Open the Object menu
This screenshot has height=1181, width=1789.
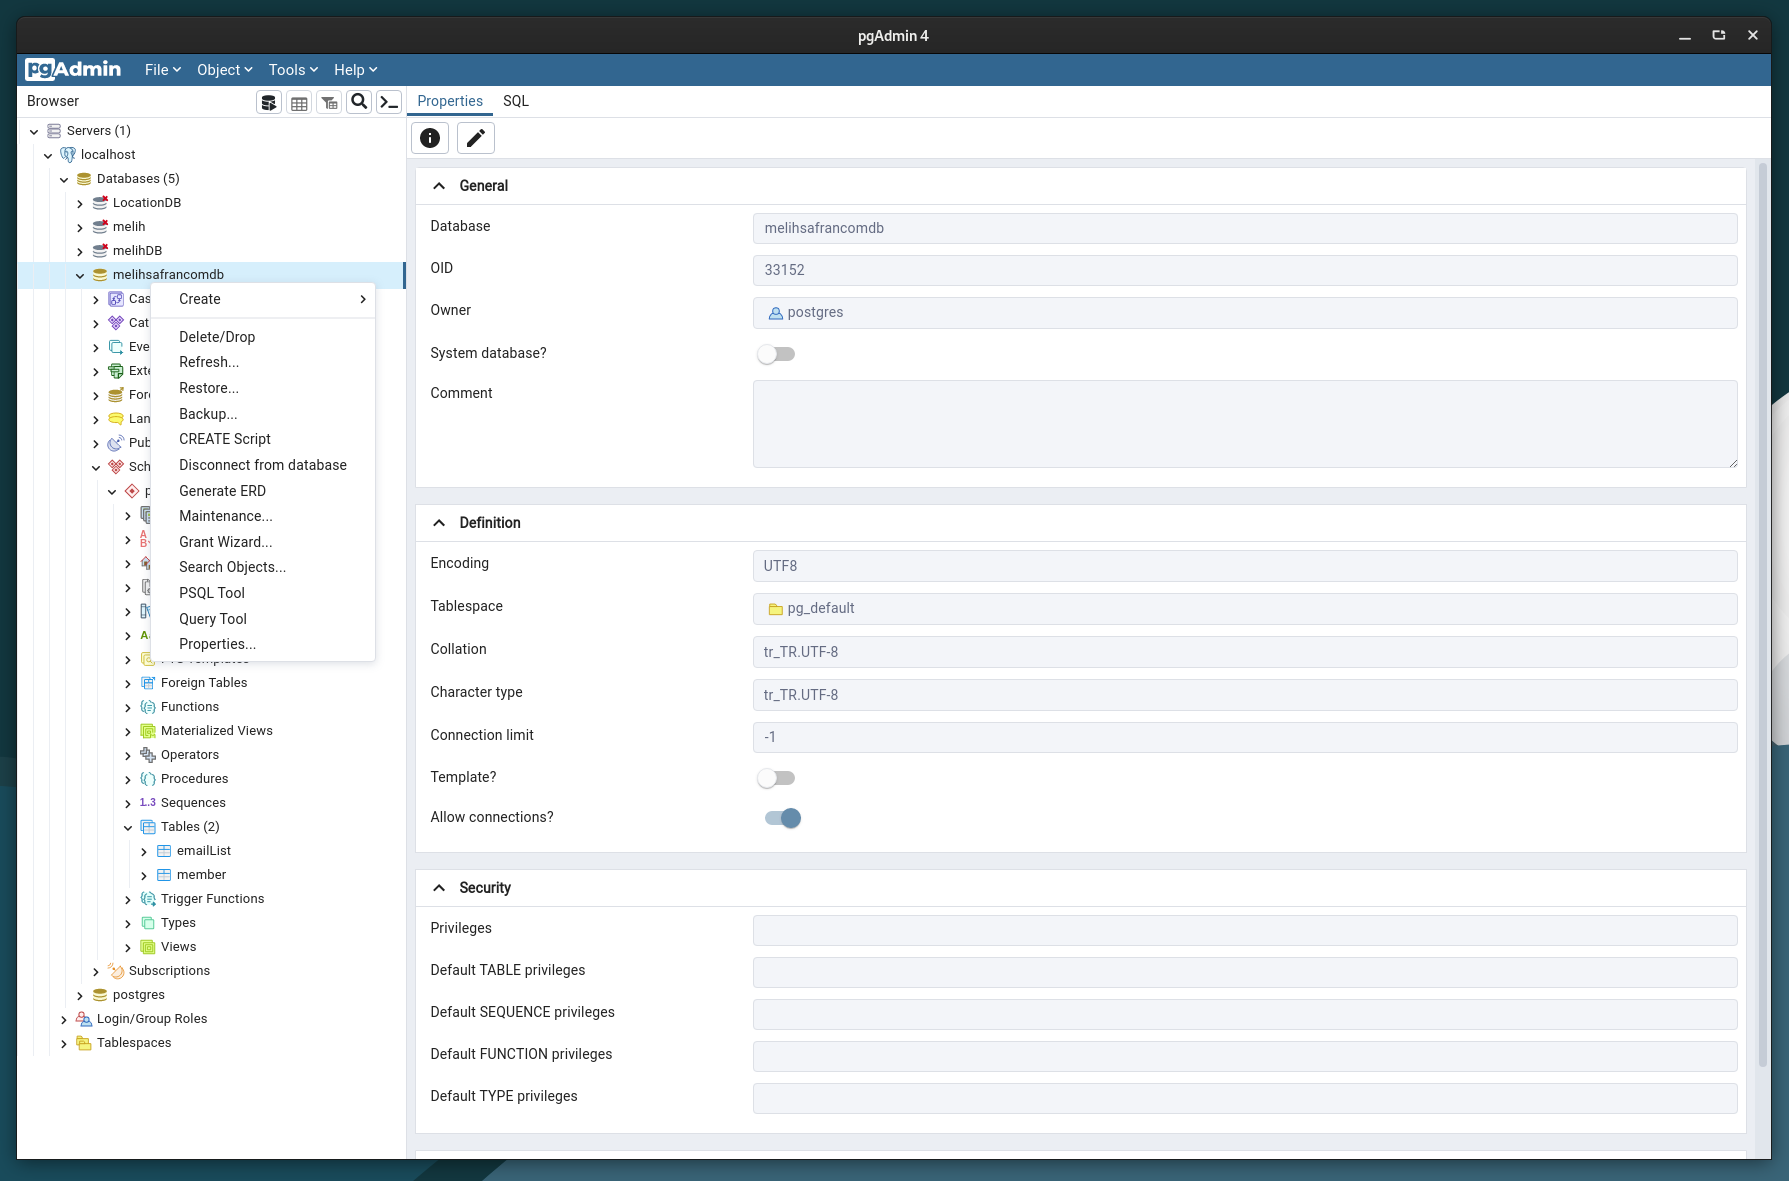(x=225, y=70)
